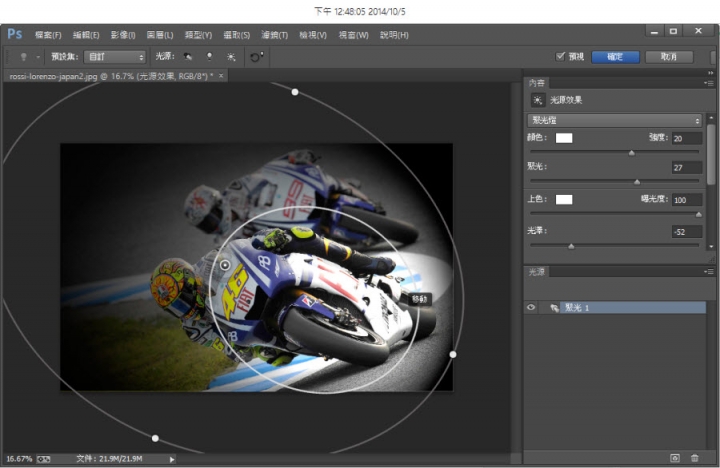The height and width of the screenshot is (468, 720).
Task: Click the 上色 white color swatch
Action: (x=564, y=199)
